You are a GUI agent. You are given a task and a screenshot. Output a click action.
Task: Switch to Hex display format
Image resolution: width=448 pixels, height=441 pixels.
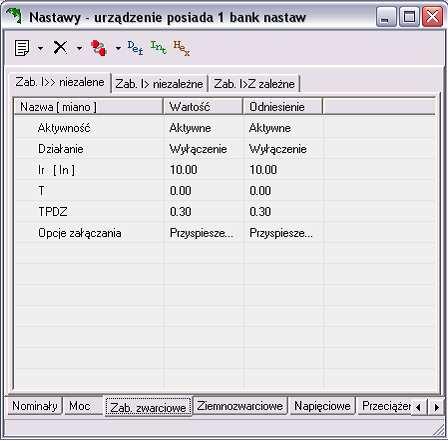click(181, 48)
